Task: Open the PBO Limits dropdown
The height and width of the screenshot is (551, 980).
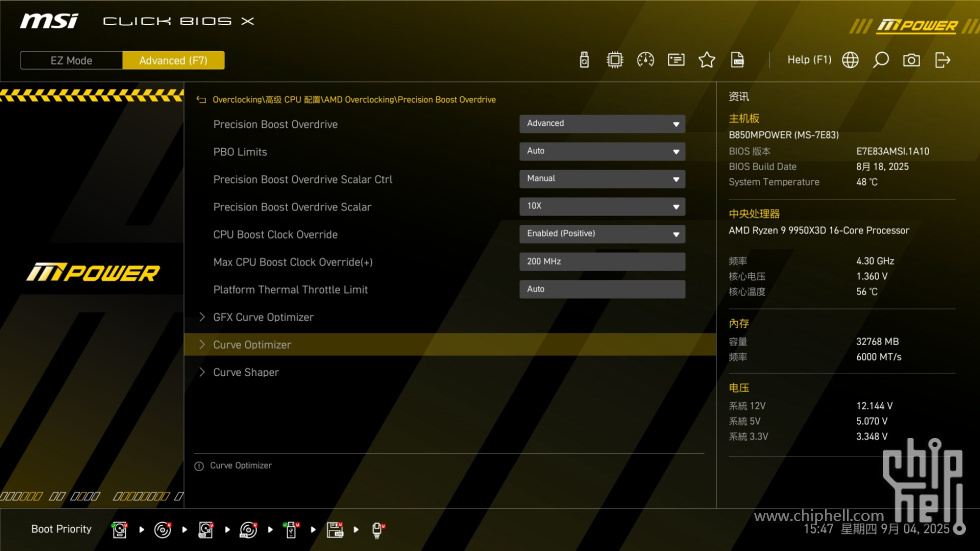Action: click(x=602, y=151)
